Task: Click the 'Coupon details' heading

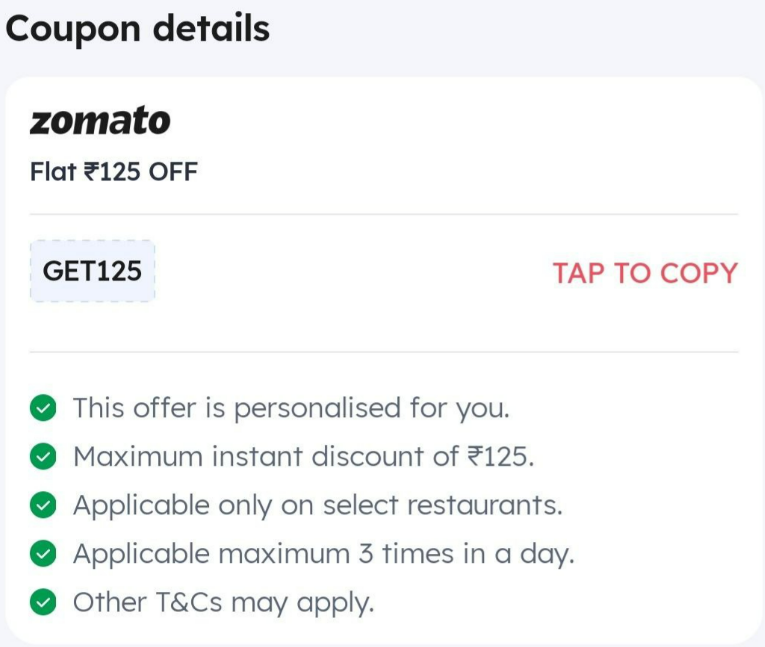Action: click(x=137, y=29)
